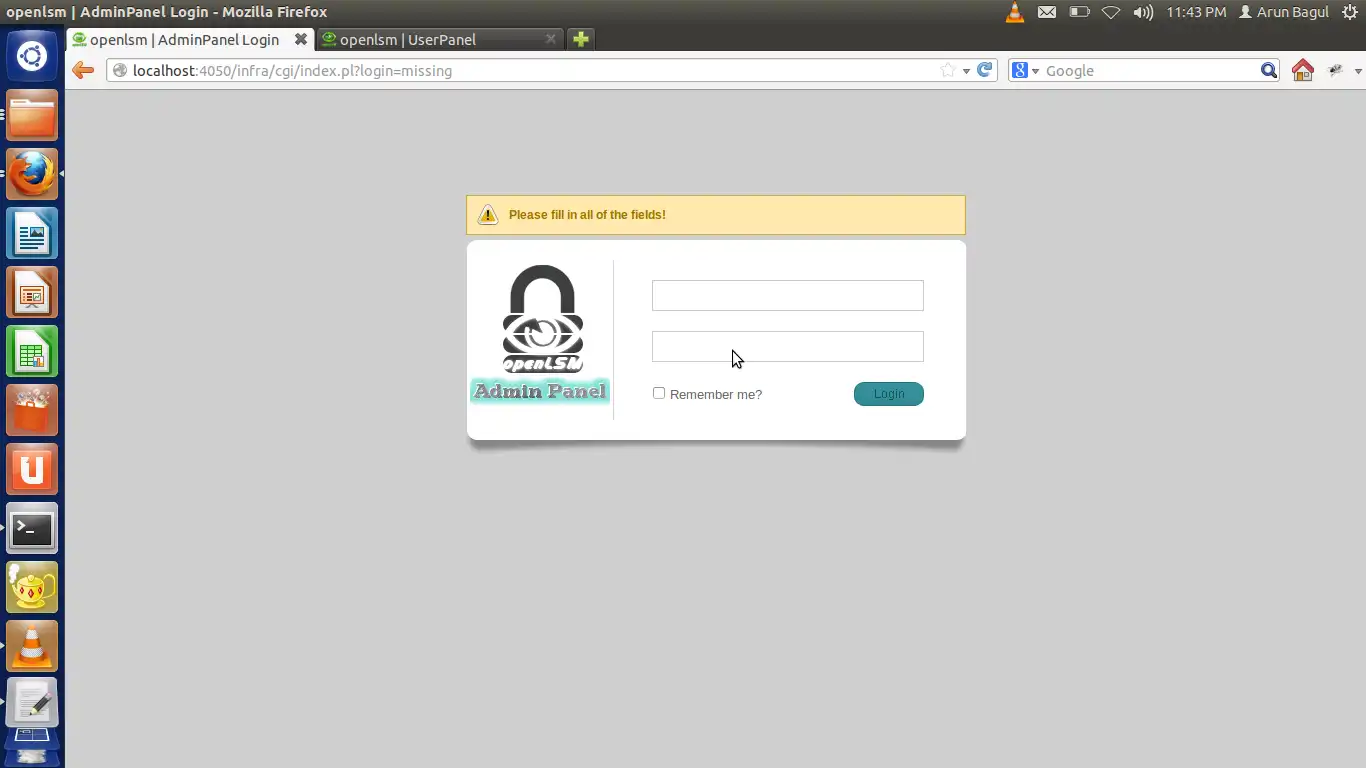Click the 'Admin Panel' heading text

click(x=540, y=391)
